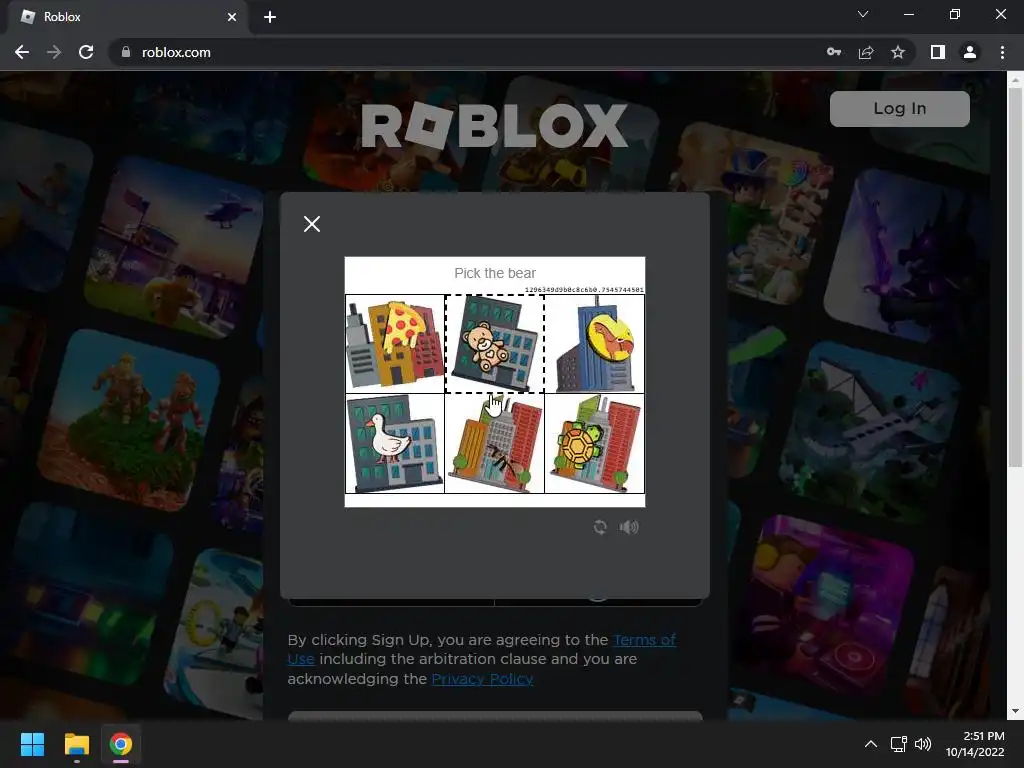Screen dimensions: 1024x768
Task: Select the duck picture tile
Action: (395, 443)
